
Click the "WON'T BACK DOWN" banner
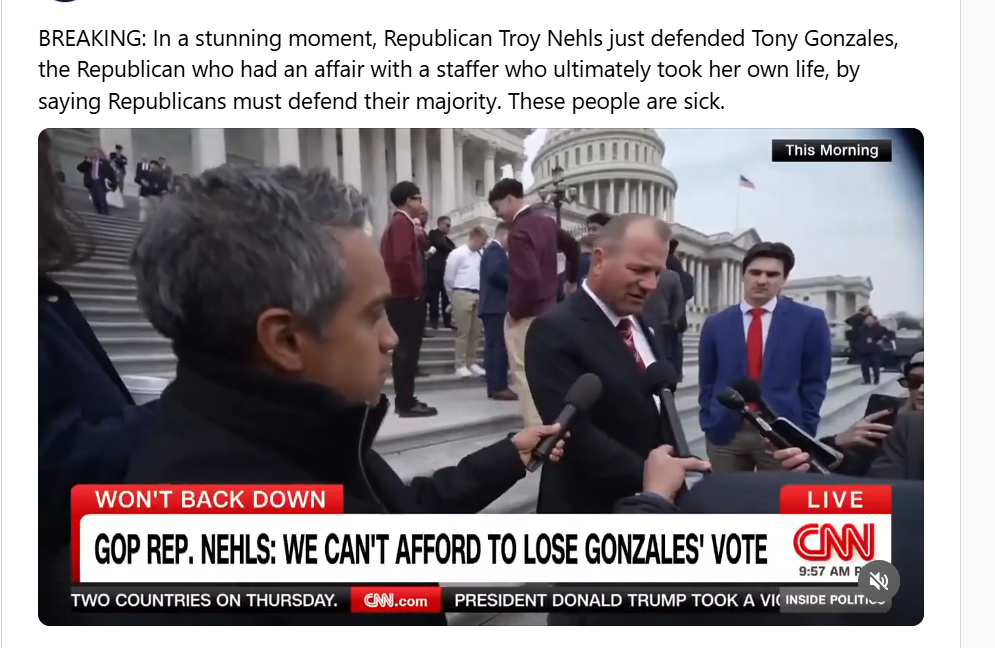point(209,499)
